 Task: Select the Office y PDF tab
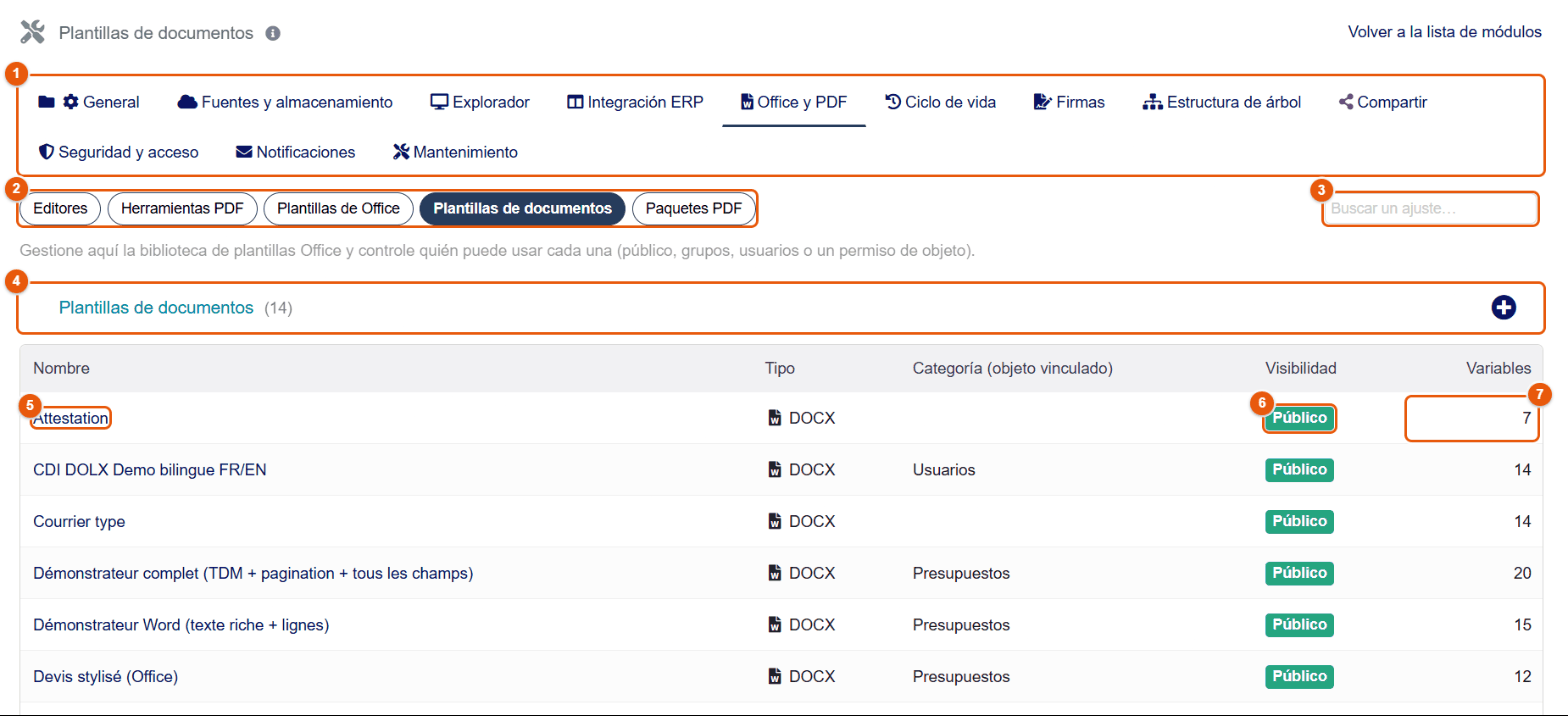point(794,101)
